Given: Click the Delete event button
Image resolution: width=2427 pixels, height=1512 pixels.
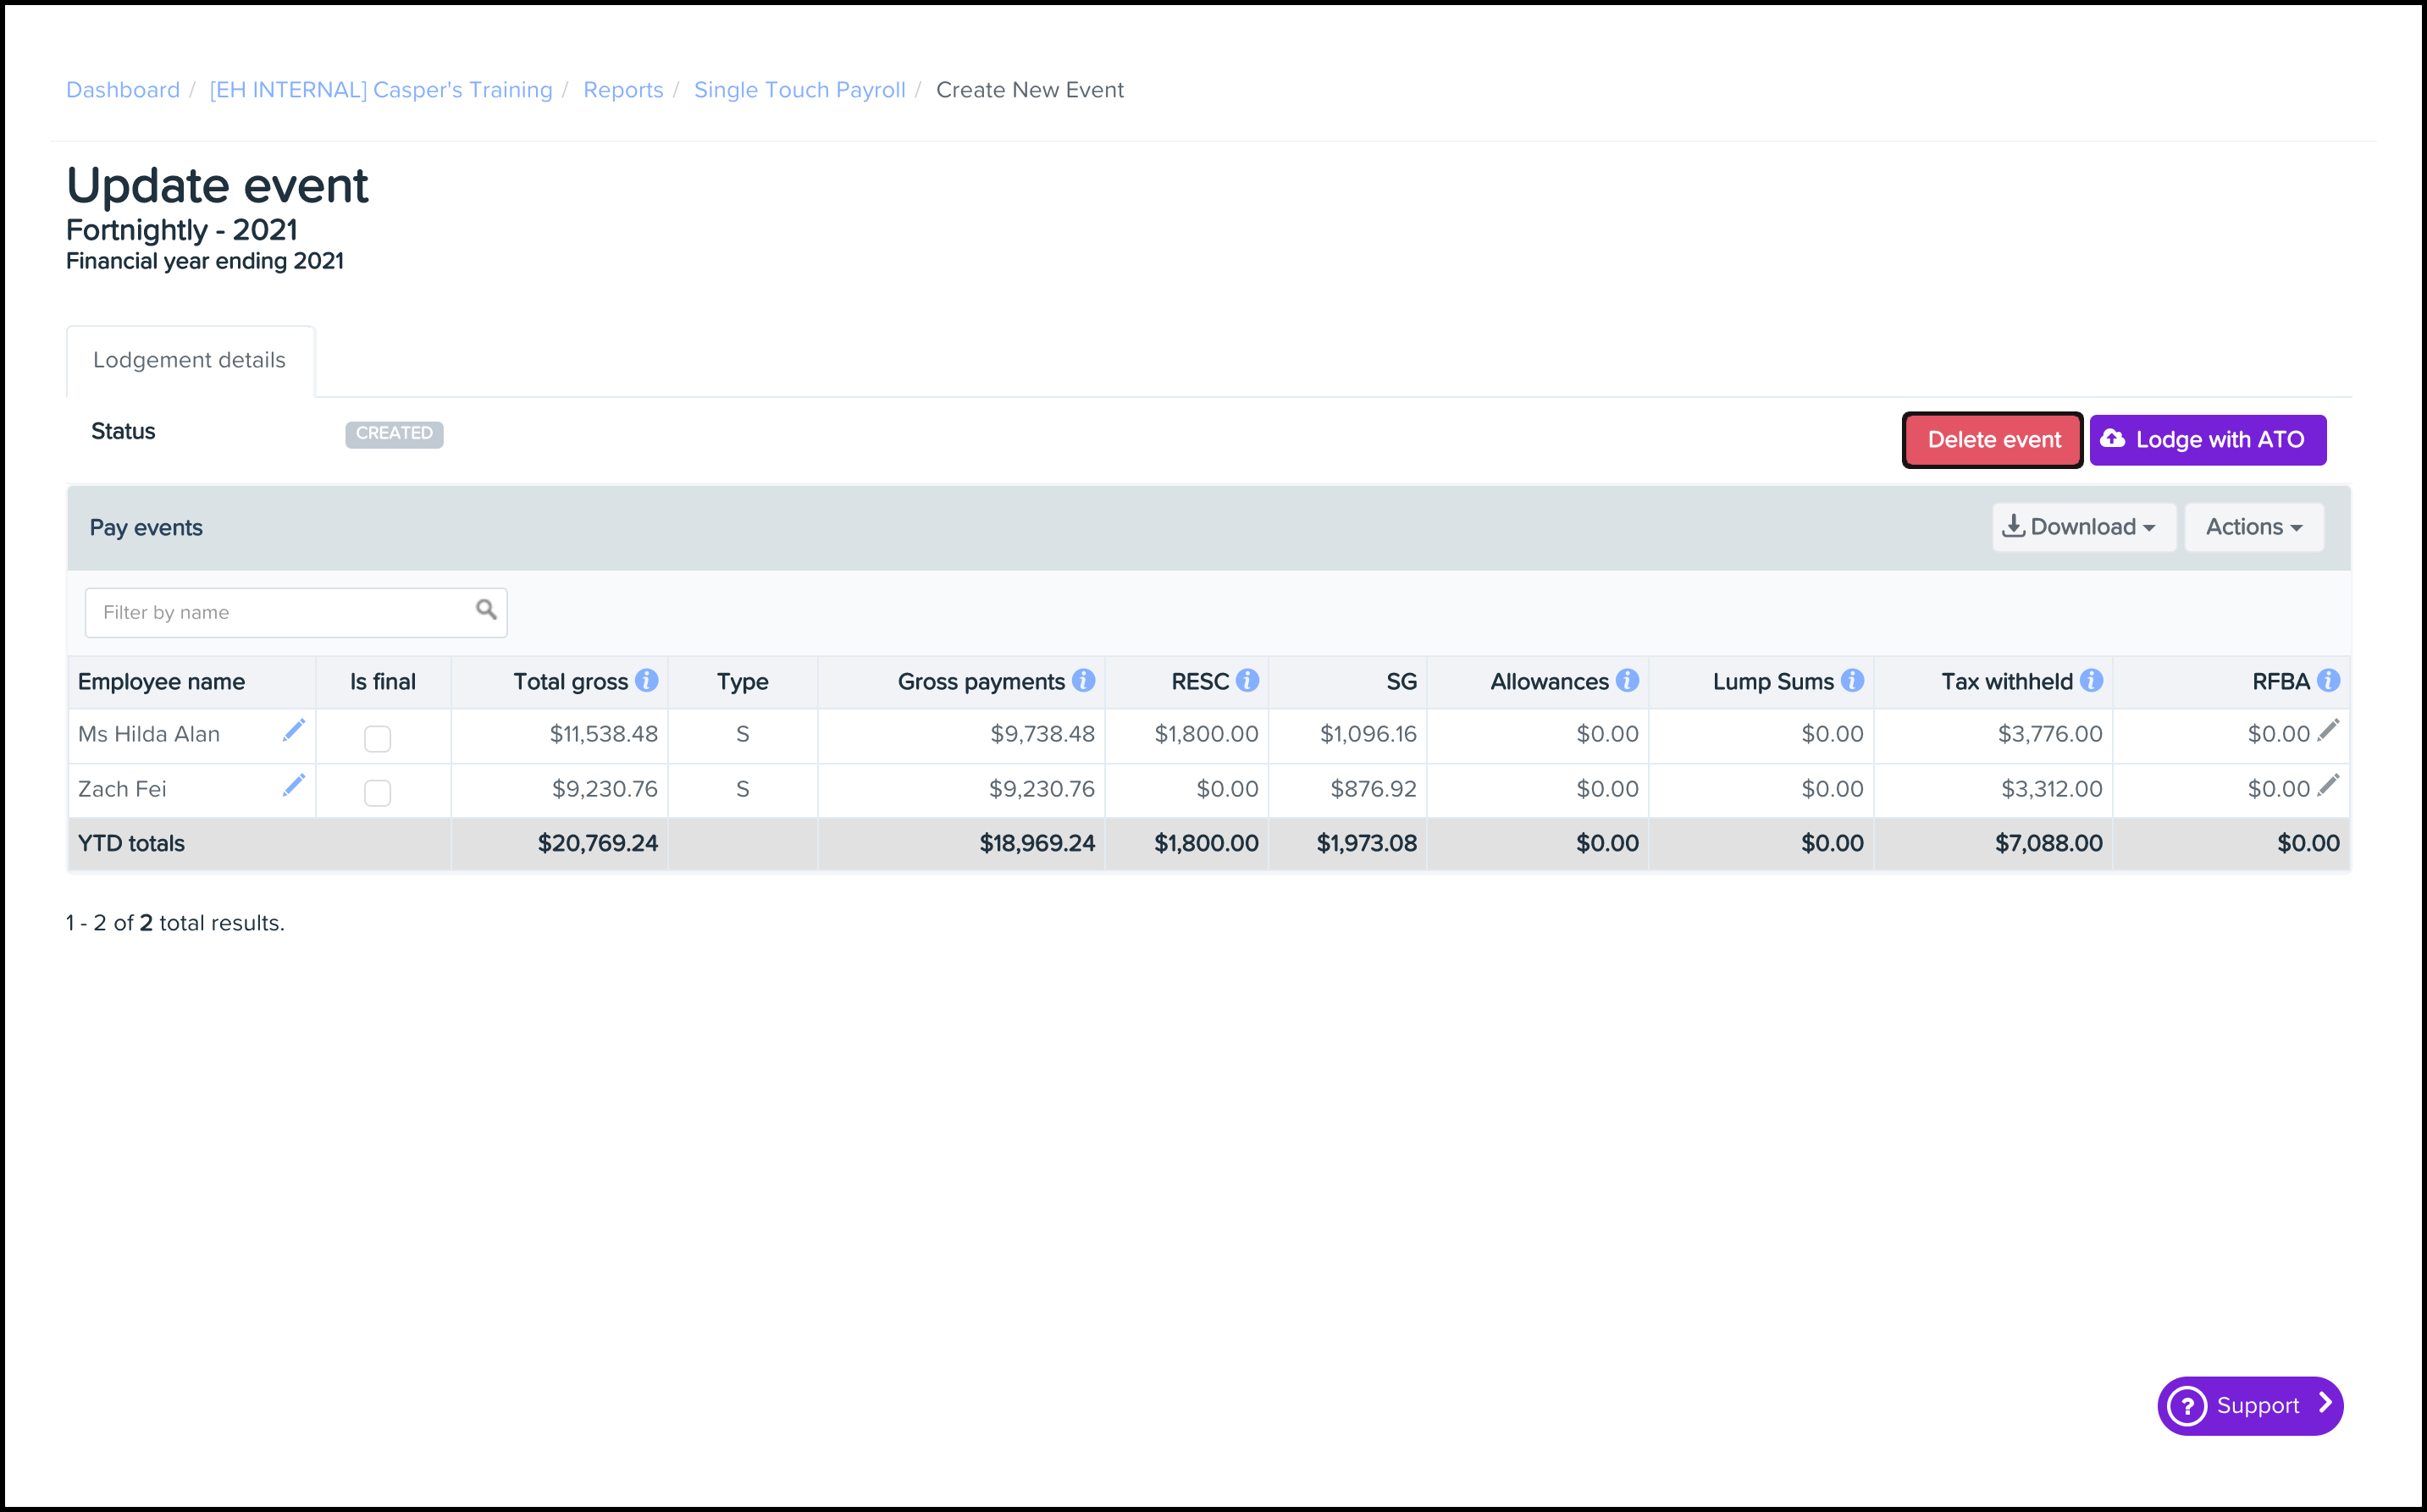Looking at the screenshot, I should coord(1993,440).
